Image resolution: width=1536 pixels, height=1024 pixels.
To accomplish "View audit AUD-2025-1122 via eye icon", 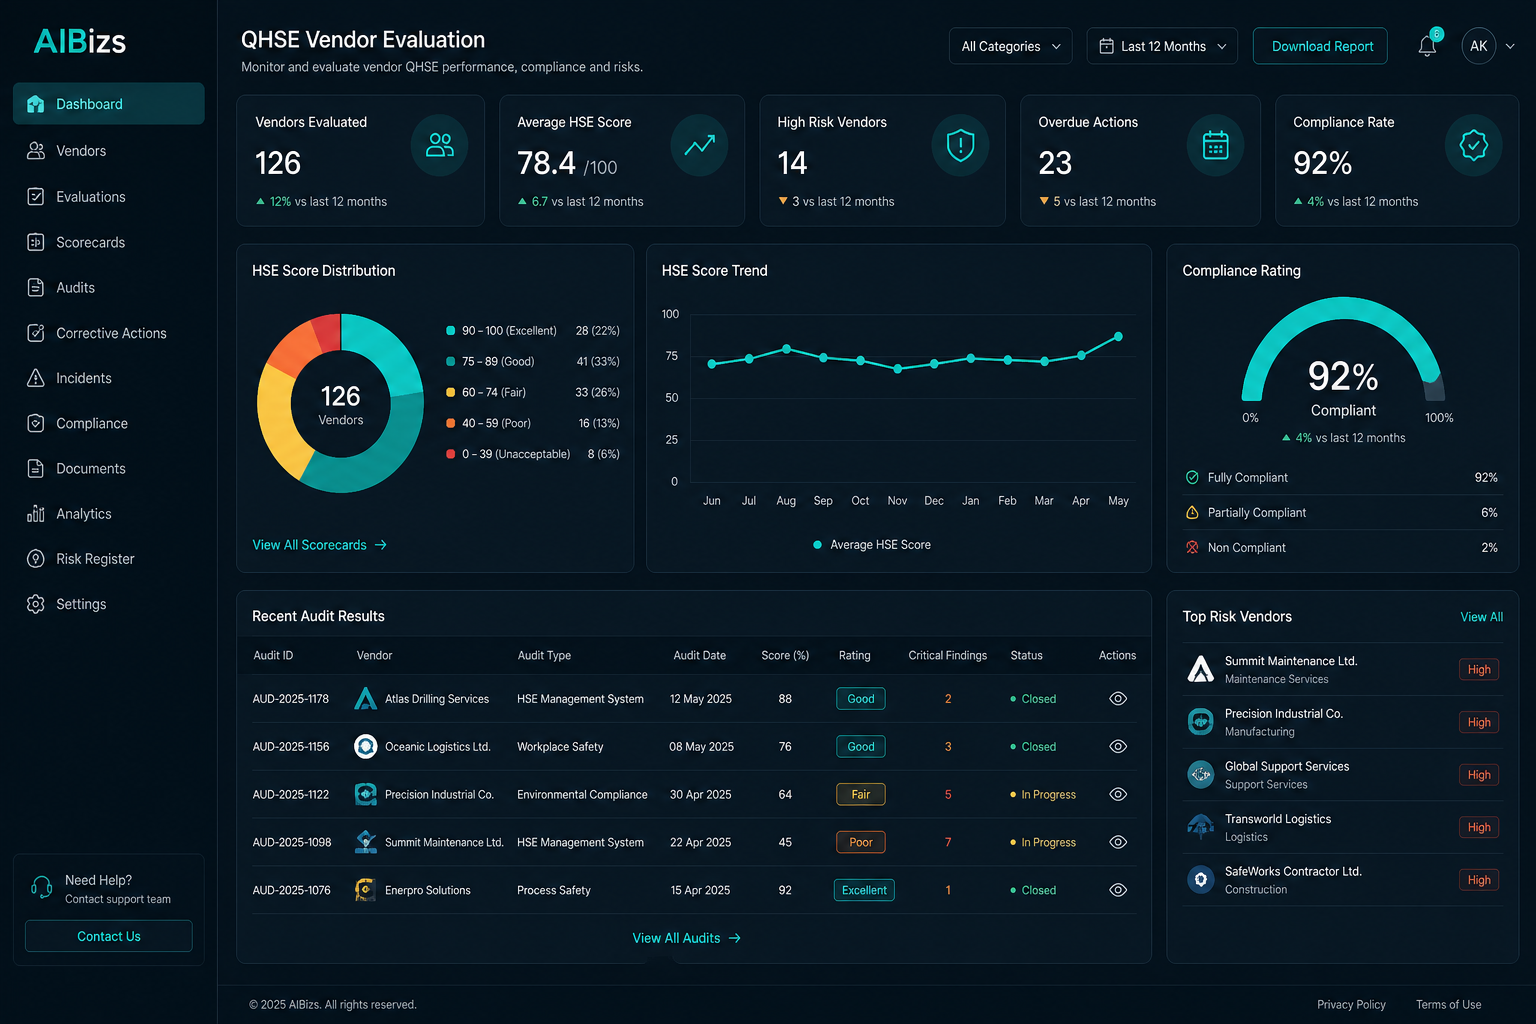I will click(1118, 794).
